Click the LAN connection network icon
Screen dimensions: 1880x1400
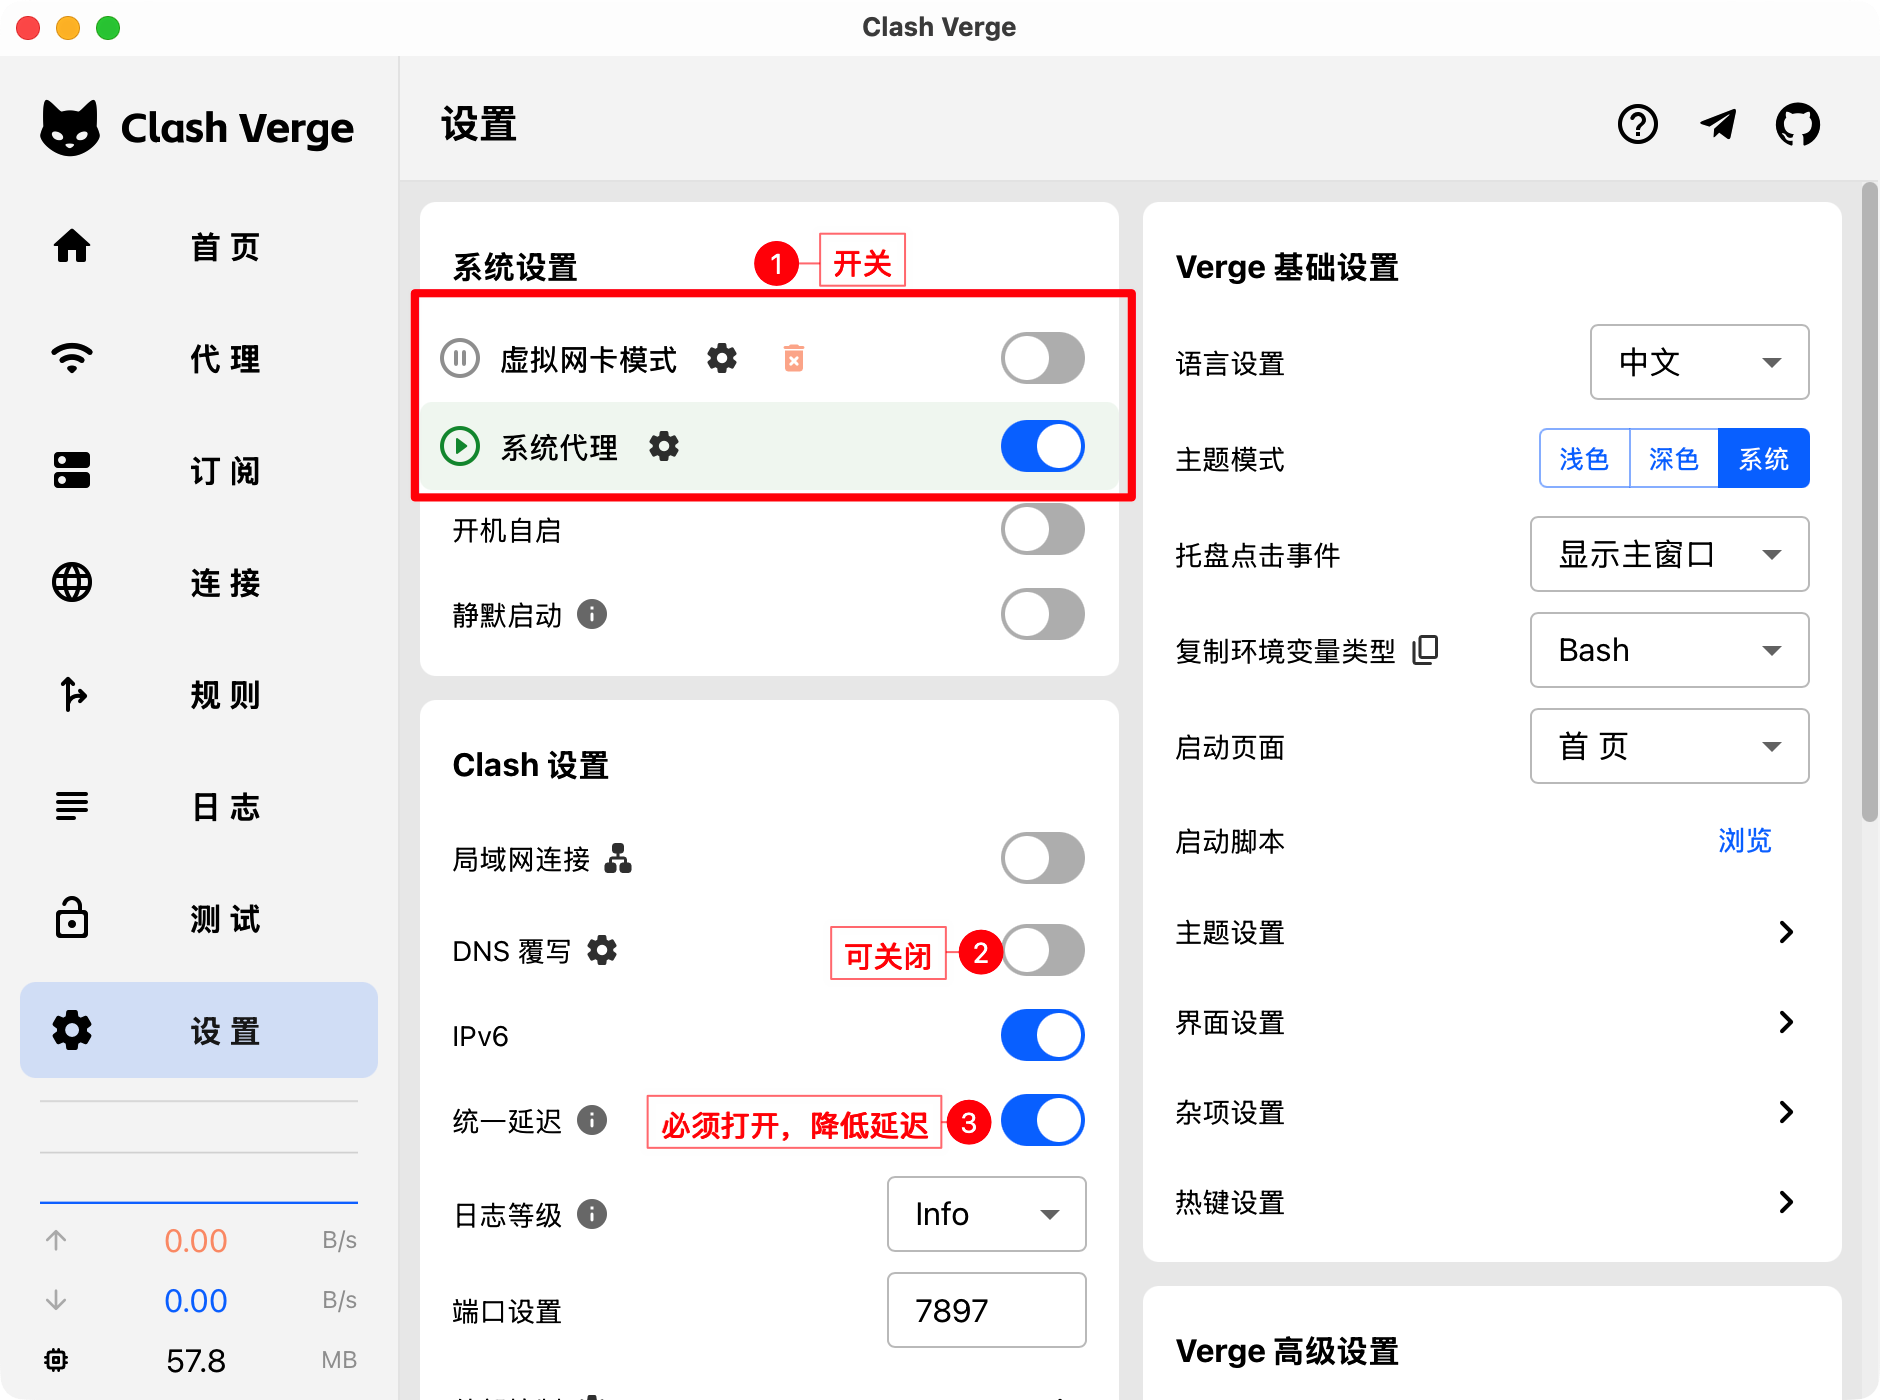[x=618, y=858]
